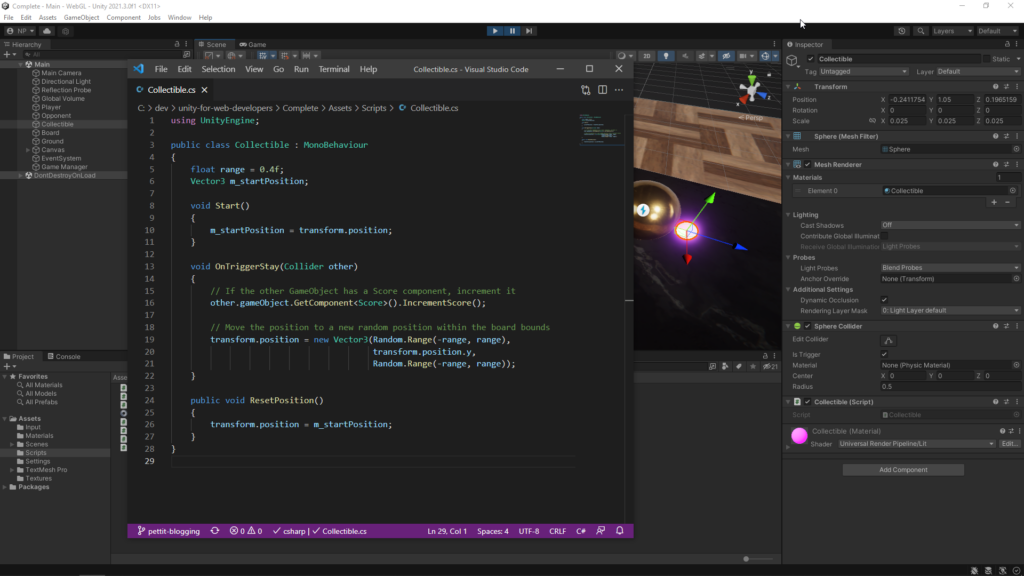Click the Unity cloud services icon

46,31
